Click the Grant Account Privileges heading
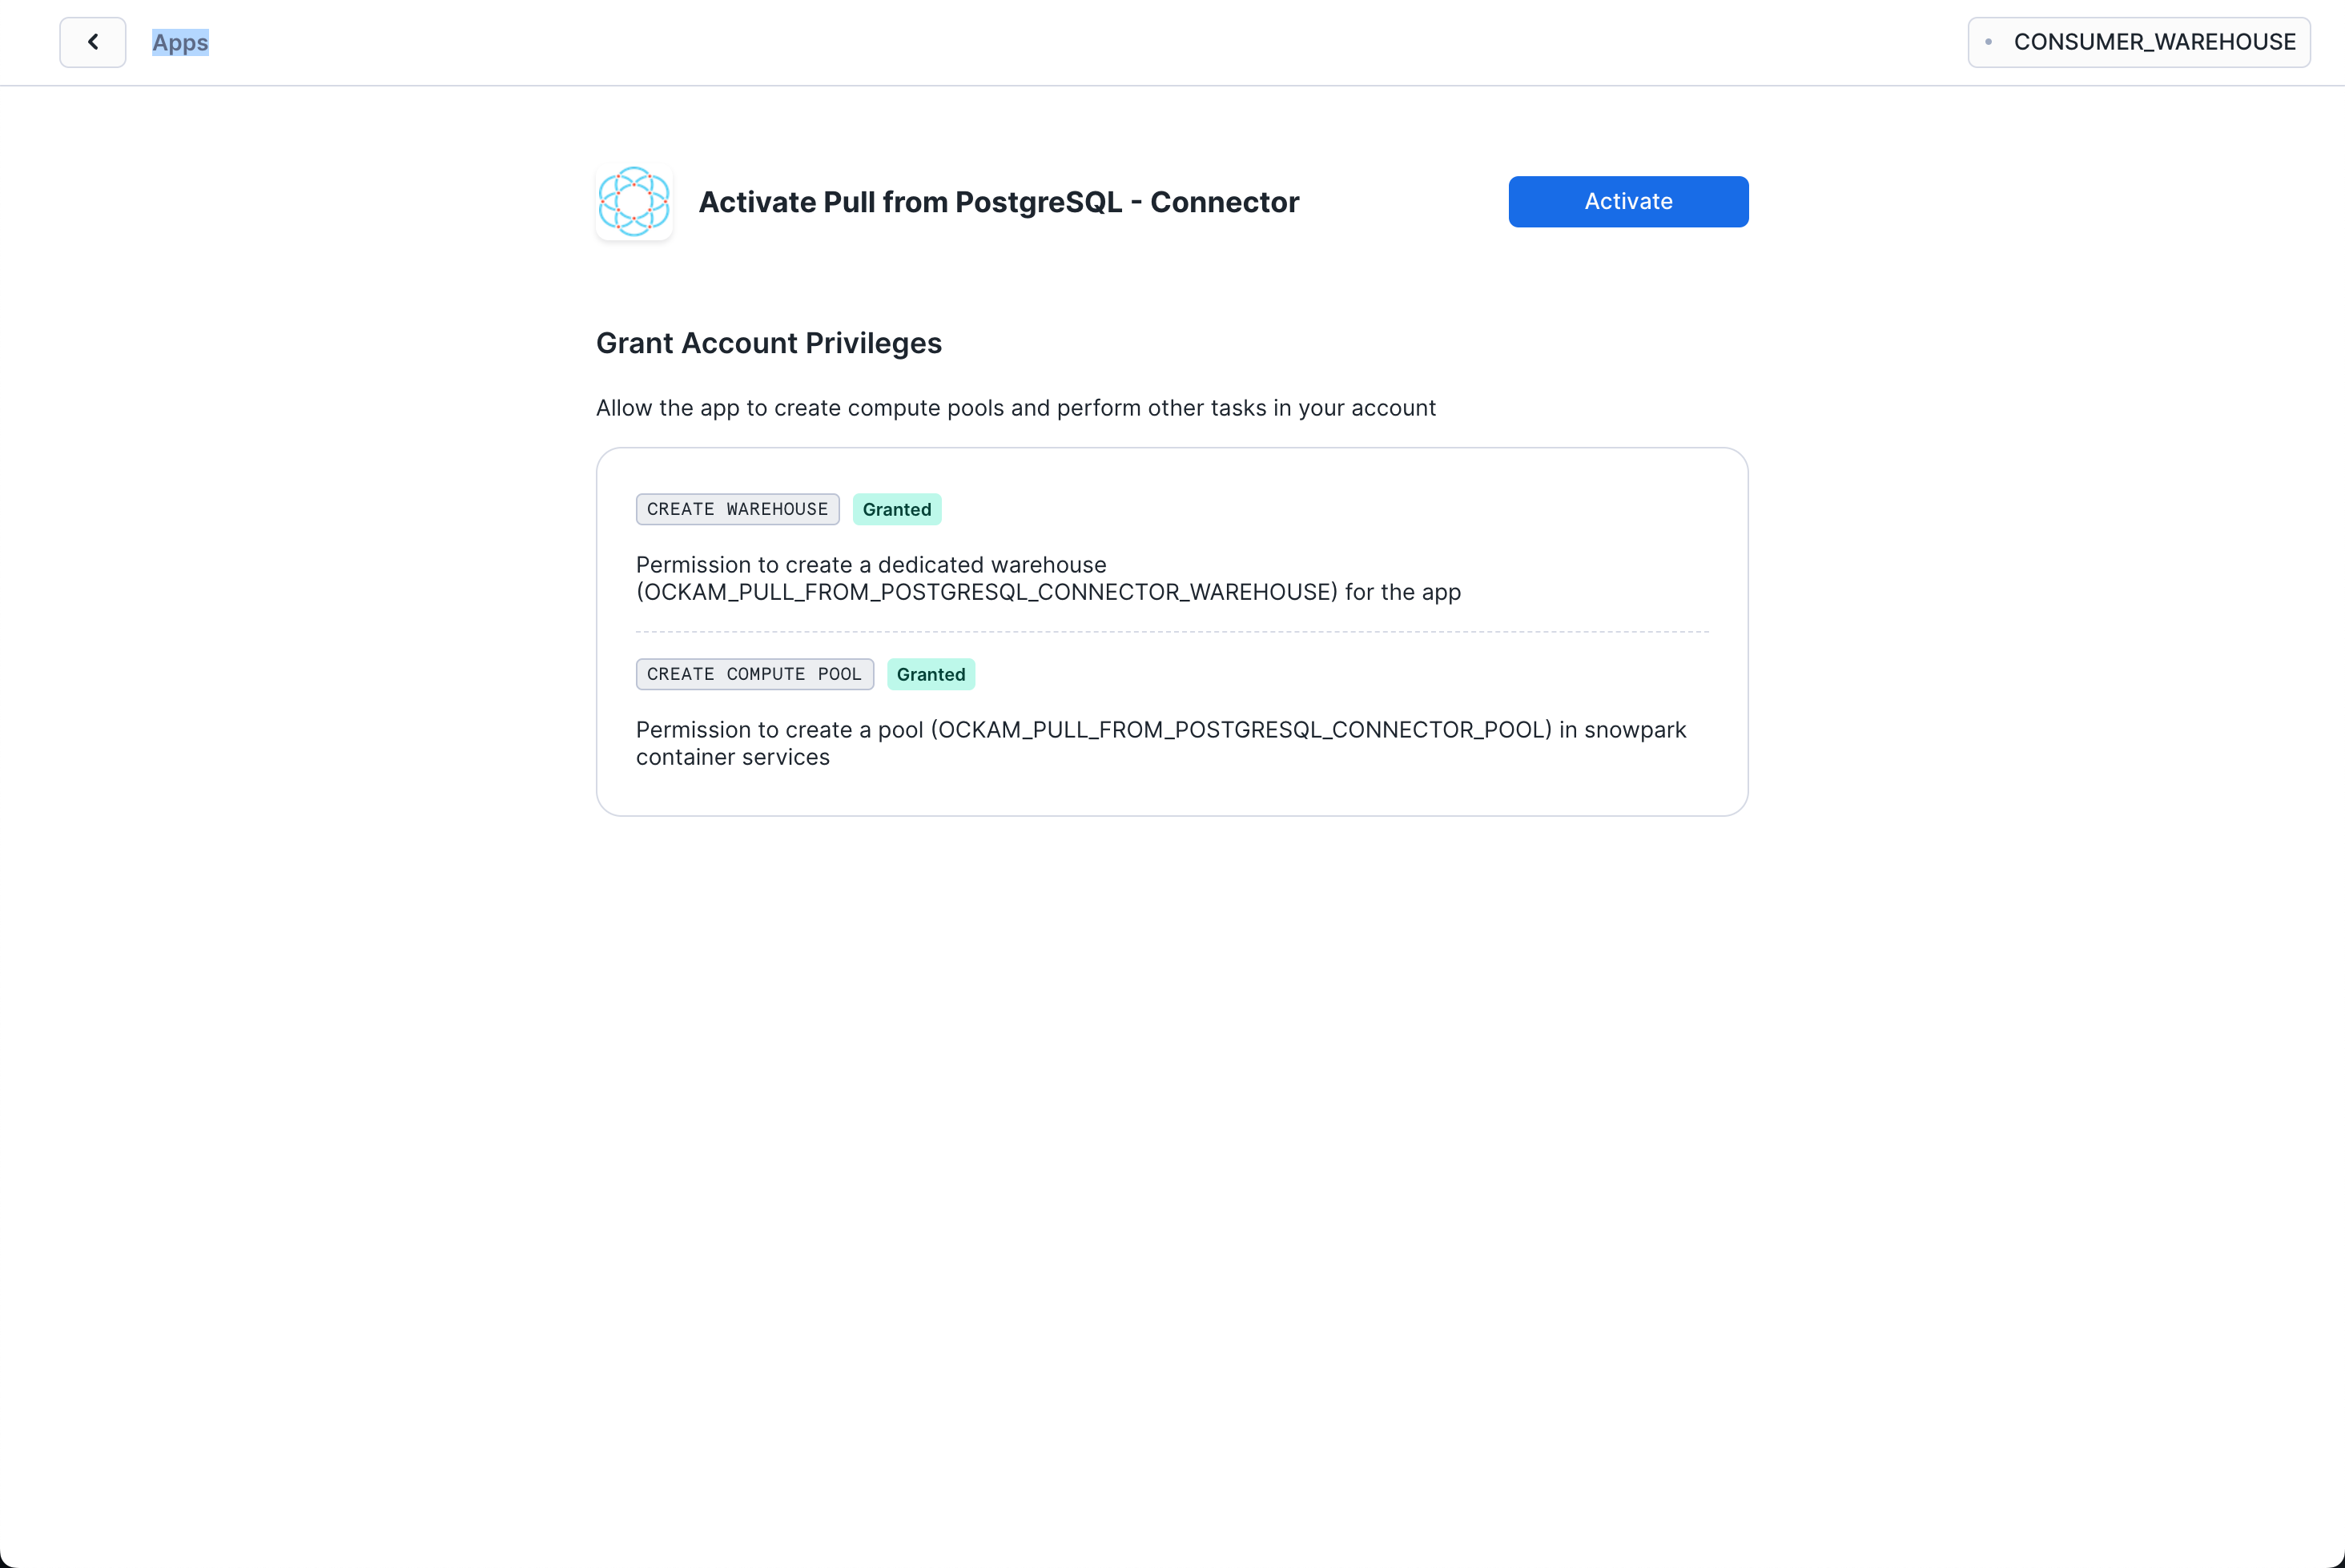This screenshot has height=1568, width=2345. pos(768,343)
